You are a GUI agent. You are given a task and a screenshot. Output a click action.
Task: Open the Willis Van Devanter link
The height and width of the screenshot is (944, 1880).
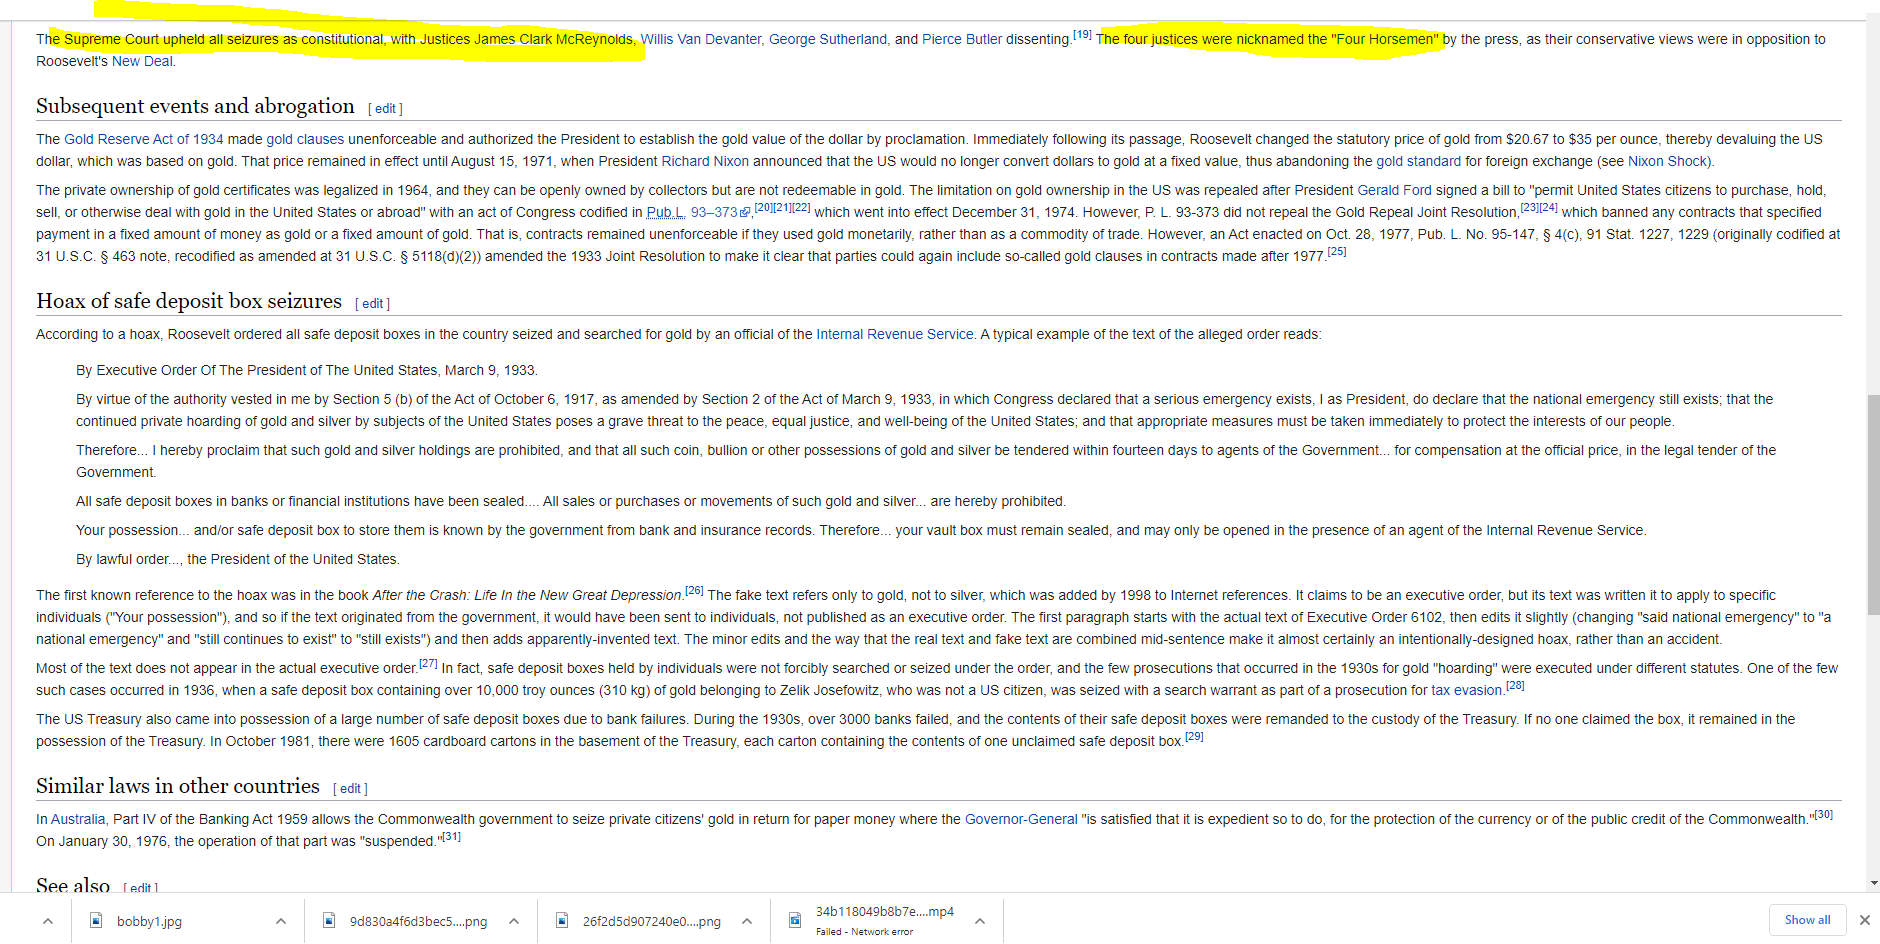tap(701, 39)
